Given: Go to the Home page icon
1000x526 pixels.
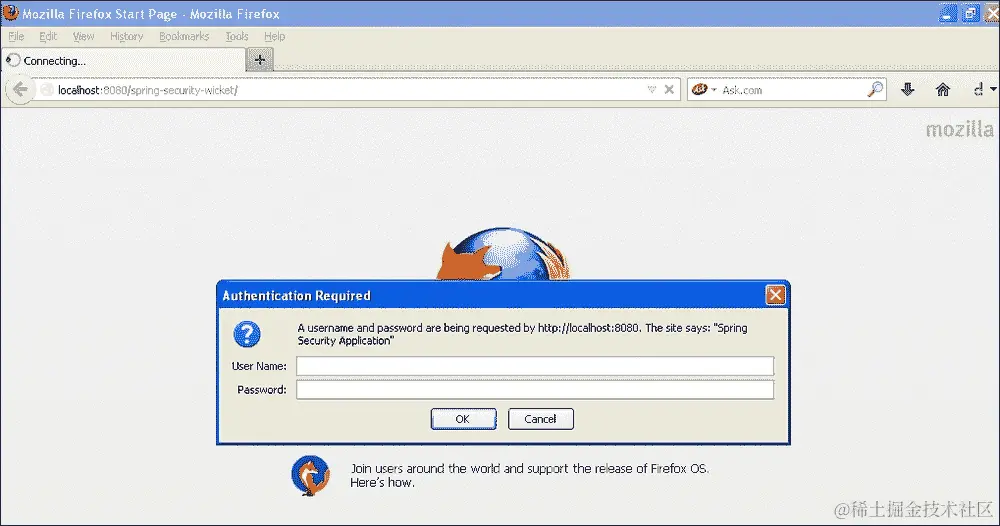Looking at the screenshot, I should pyautogui.click(x=943, y=90).
